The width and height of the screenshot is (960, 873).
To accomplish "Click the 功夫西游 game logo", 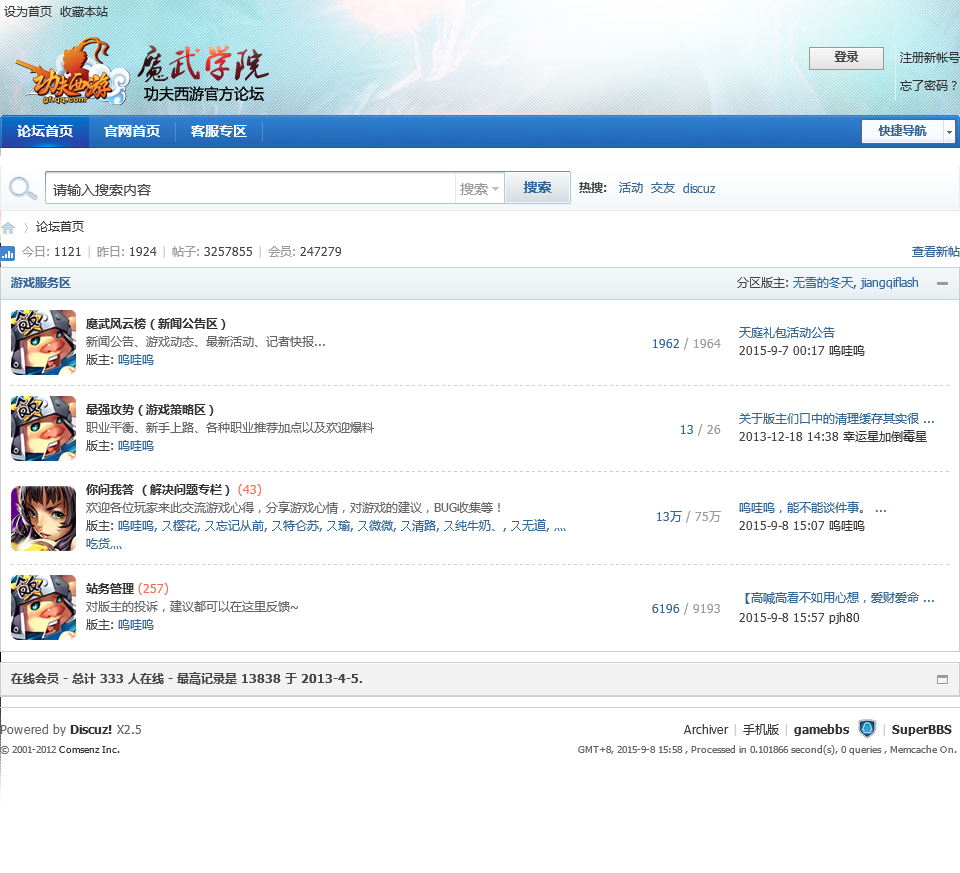I will 72,72.
